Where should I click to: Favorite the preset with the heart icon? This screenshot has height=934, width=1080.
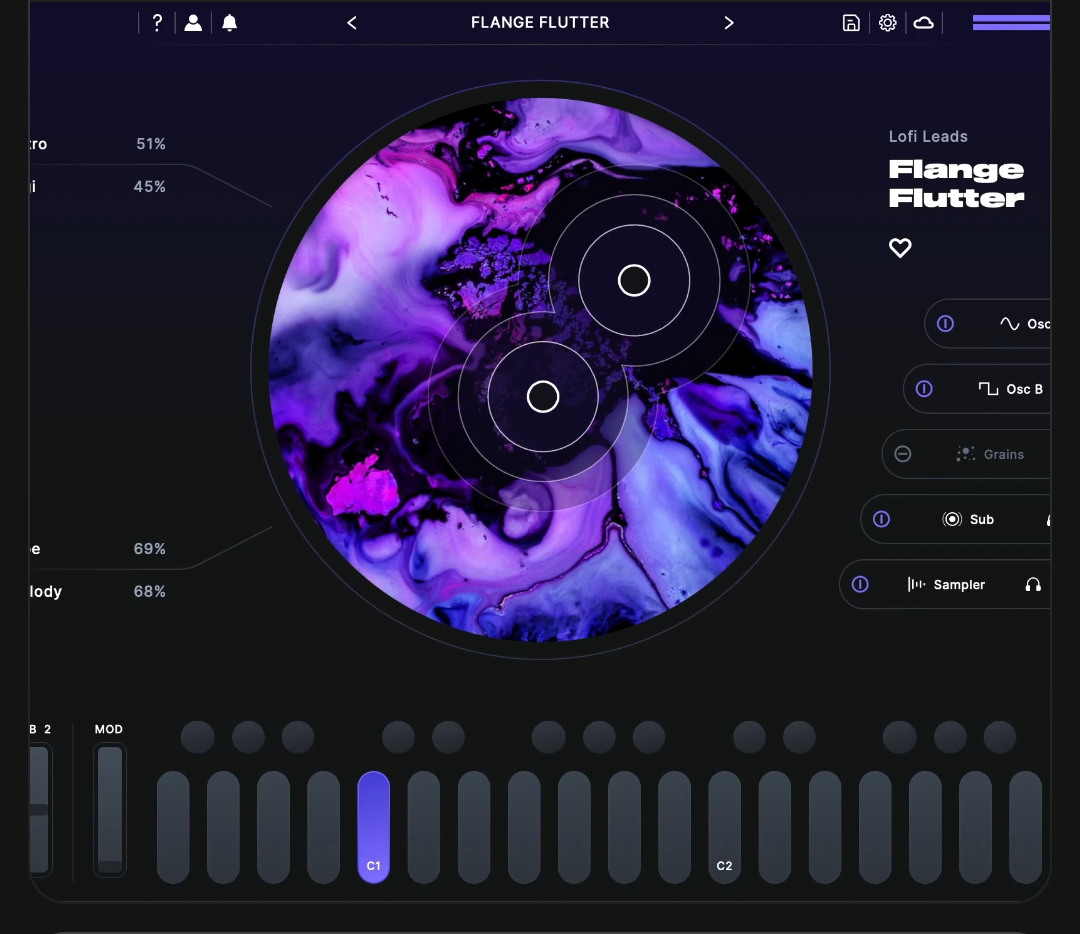pyautogui.click(x=900, y=248)
